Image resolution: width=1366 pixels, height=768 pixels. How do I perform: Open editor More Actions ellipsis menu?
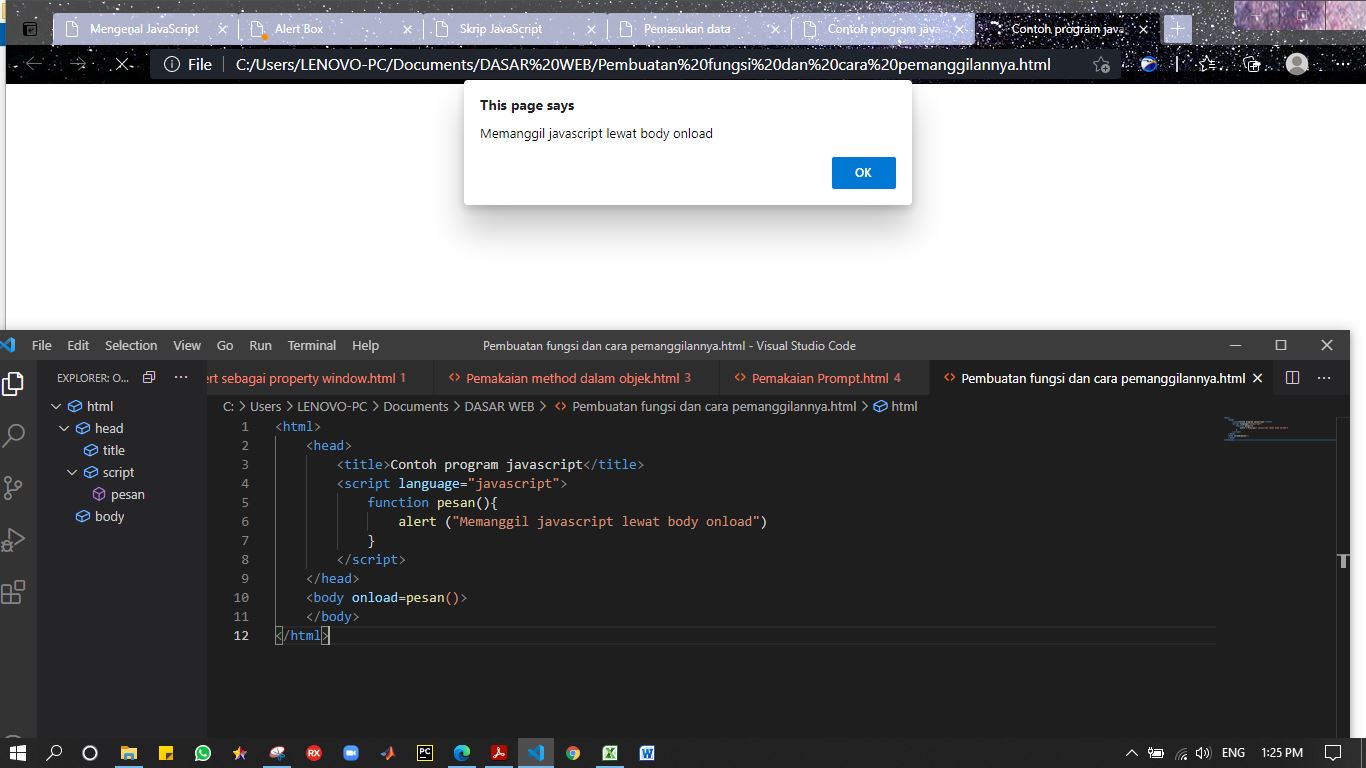tap(1323, 377)
